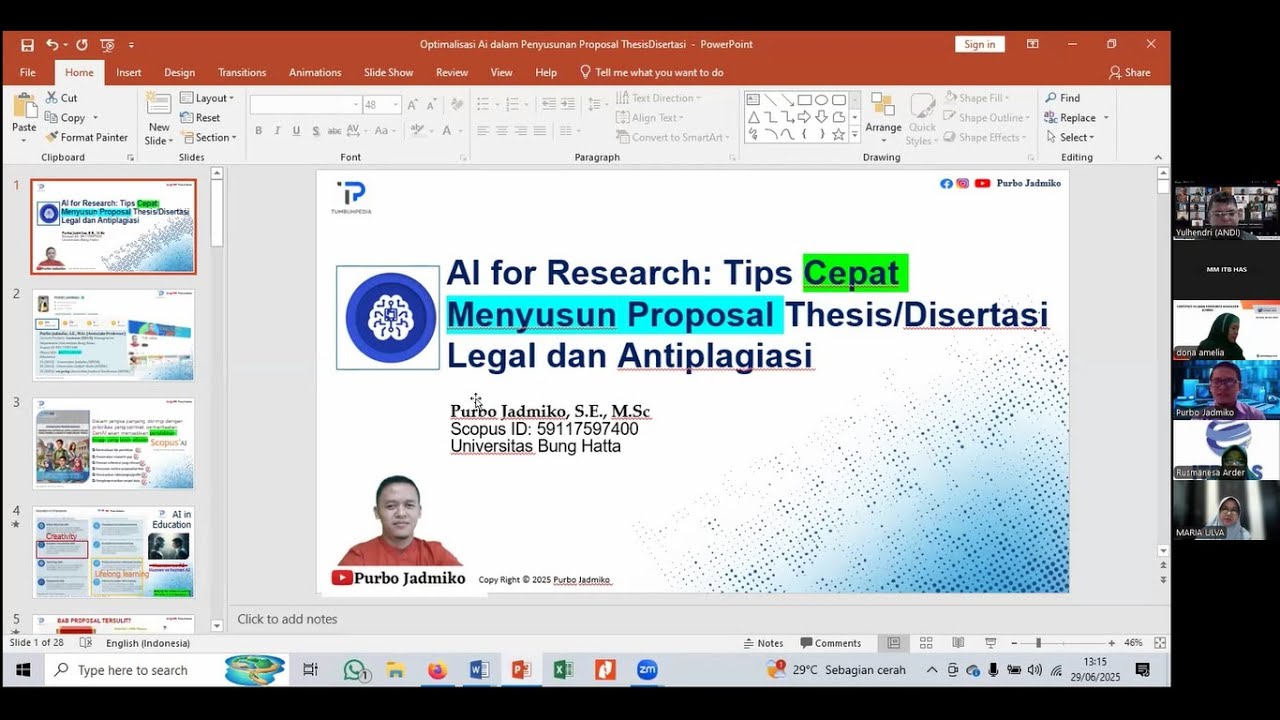
Task: Toggle Text Shadow formatting
Action: click(316, 131)
